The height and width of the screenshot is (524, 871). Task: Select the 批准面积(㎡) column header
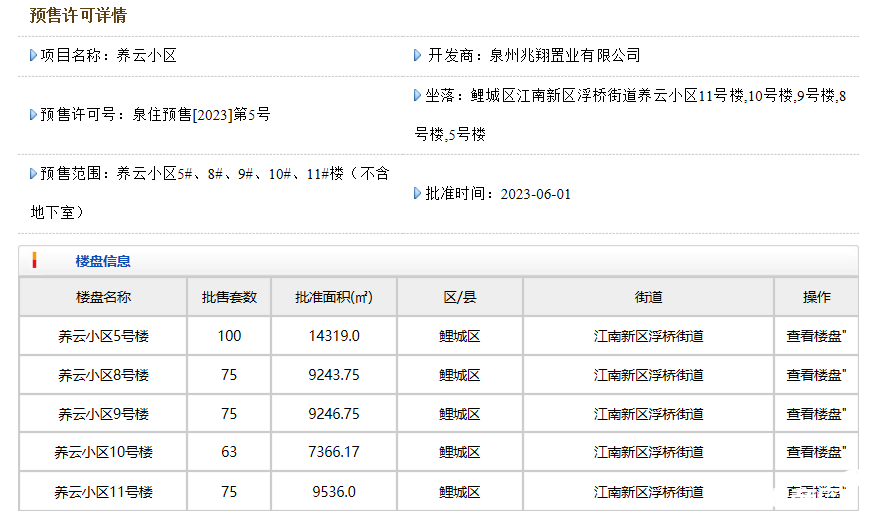(x=334, y=297)
